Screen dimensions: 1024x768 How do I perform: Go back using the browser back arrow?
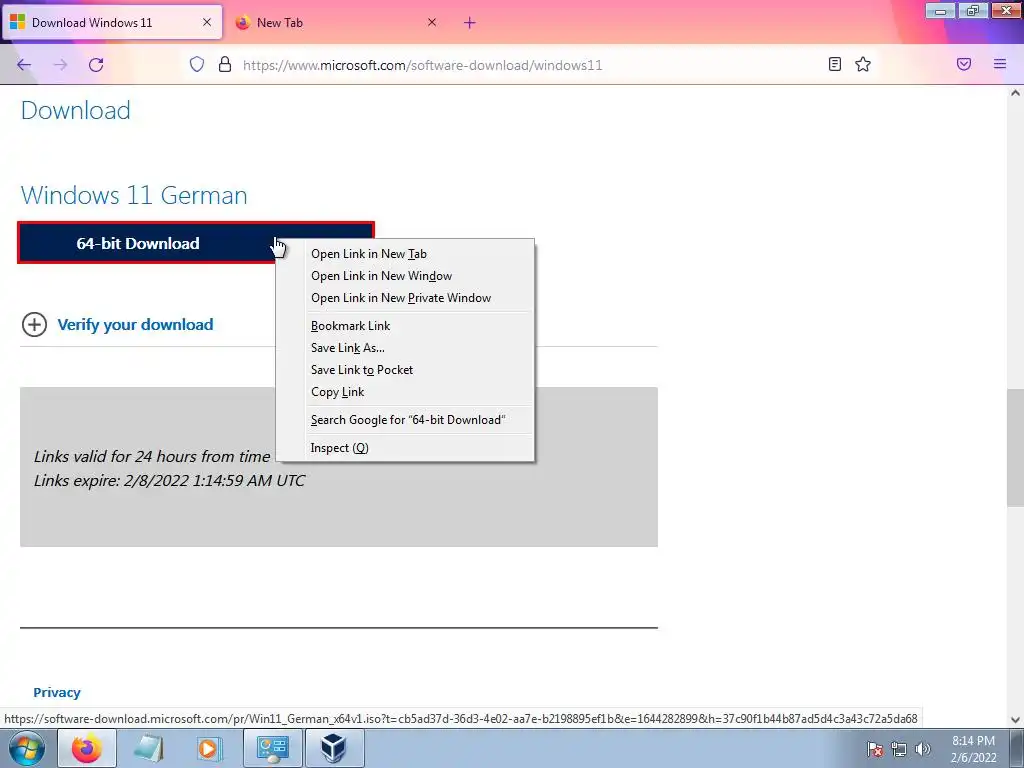point(24,65)
